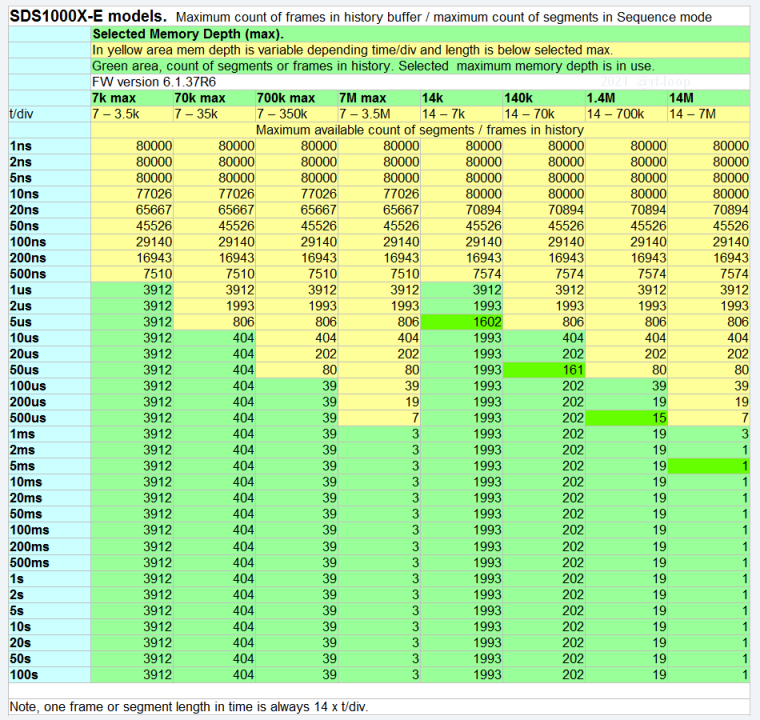The height and width of the screenshot is (720, 760).
Task: Click the '14 – 70k' range cell
Action: [x=544, y=114]
